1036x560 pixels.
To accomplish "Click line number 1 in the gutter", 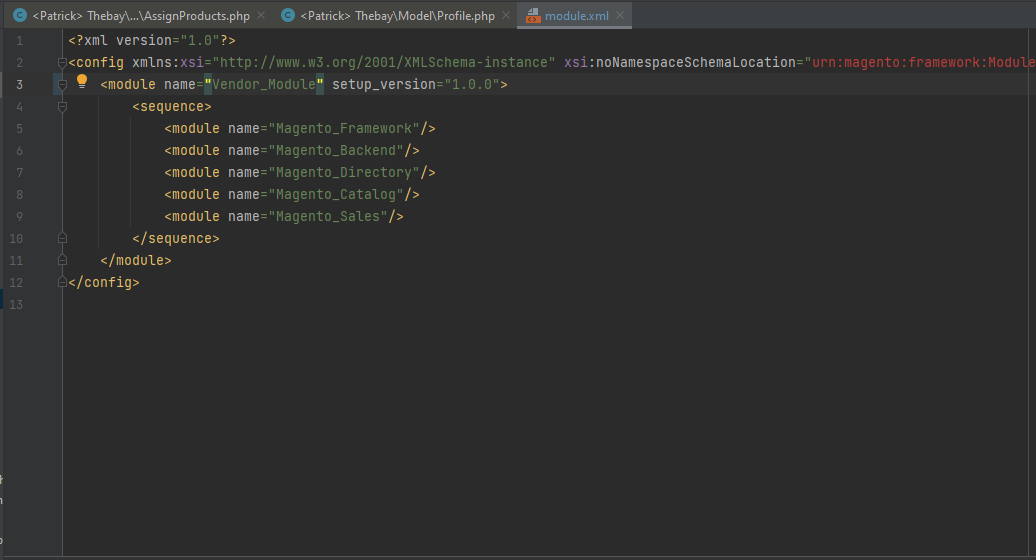I will [x=19, y=41].
